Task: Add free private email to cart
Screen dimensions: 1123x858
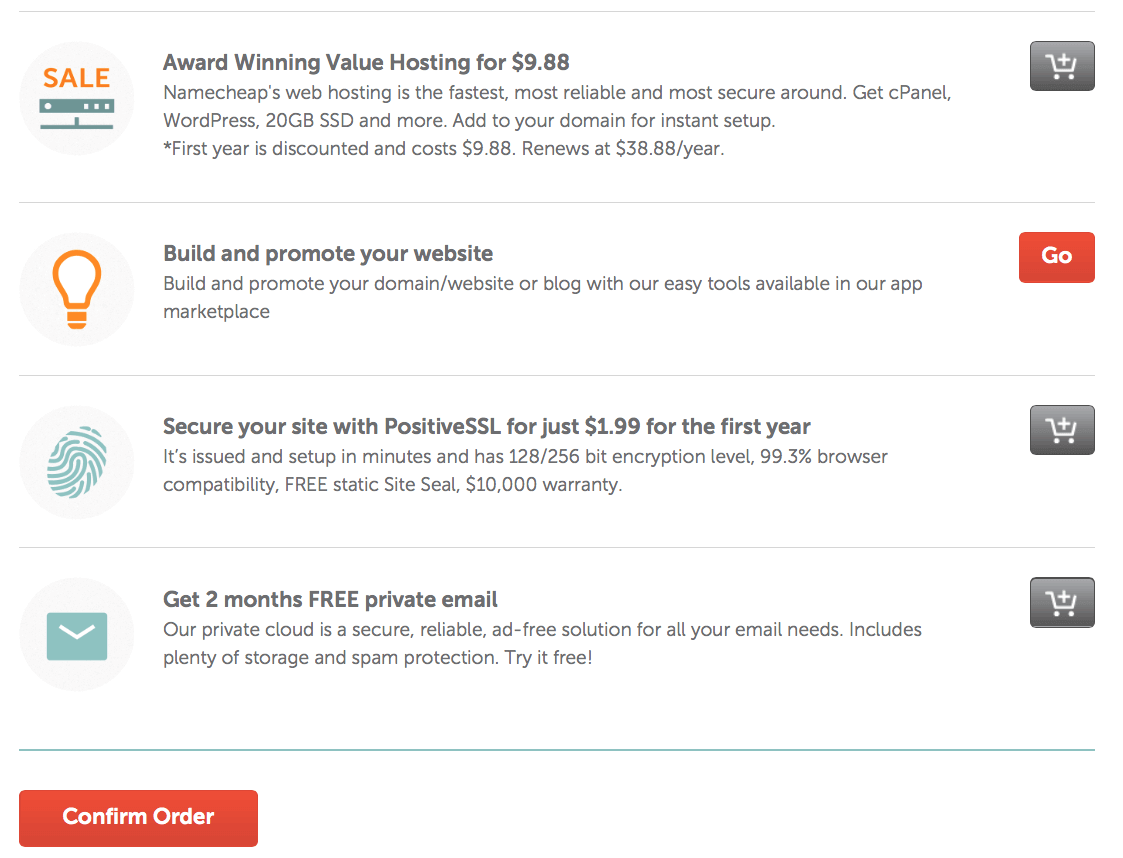Action: (x=1061, y=602)
